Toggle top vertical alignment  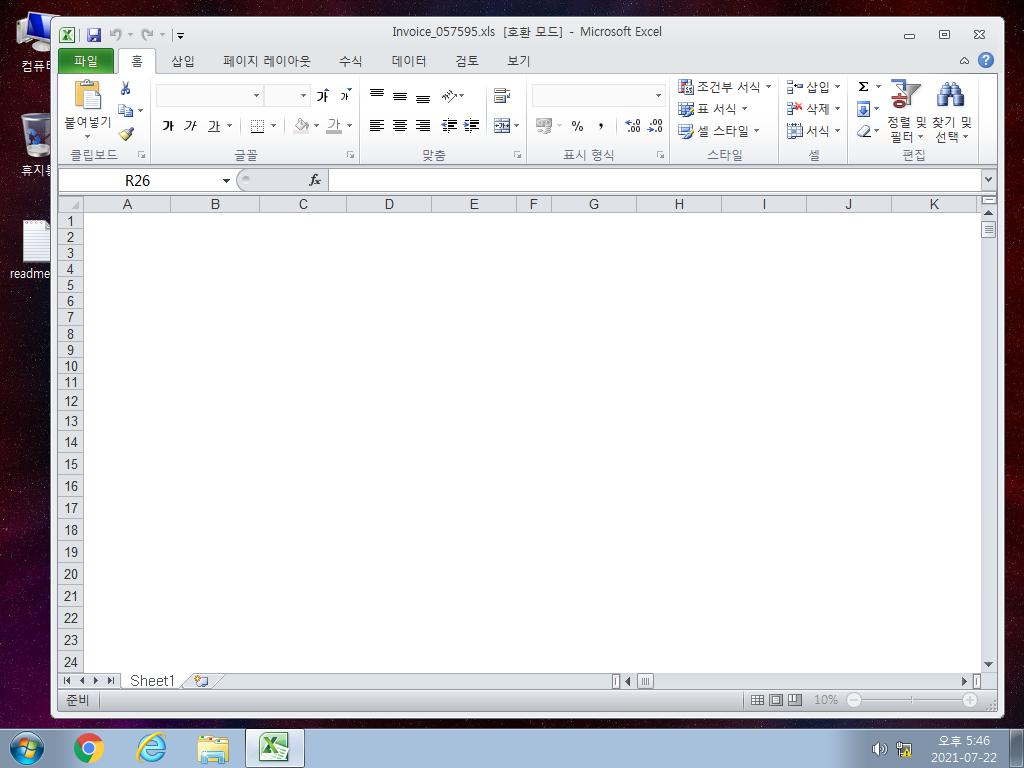click(x=377, y=95)
